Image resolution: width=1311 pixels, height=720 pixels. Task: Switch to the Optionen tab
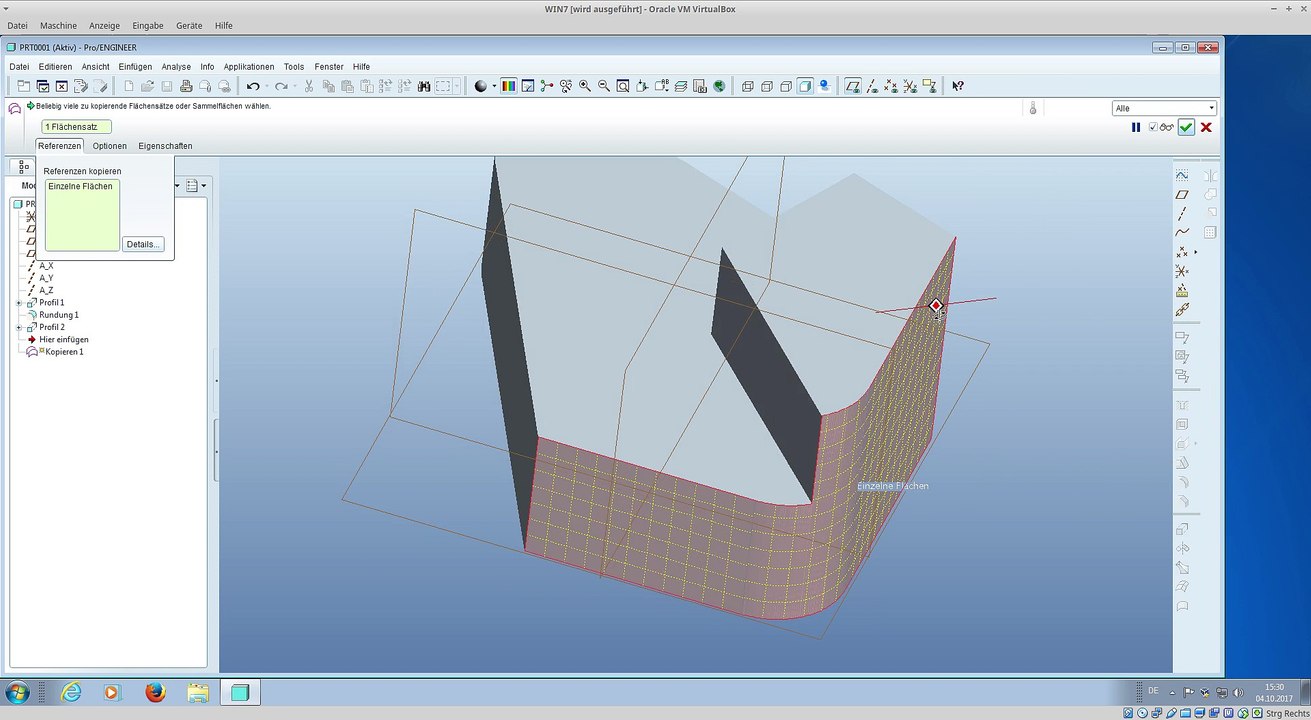pyautogui.click(x=110, y=146)
